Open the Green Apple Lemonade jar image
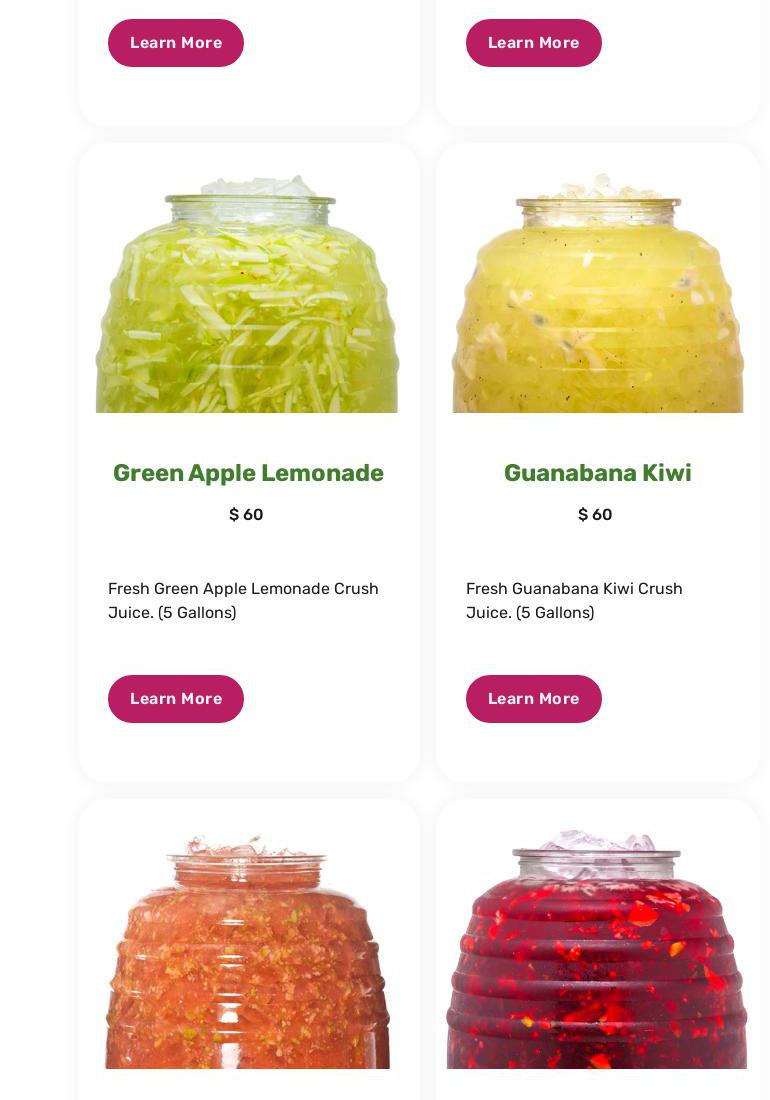The image size is (770, 1100). click(247, 293)
